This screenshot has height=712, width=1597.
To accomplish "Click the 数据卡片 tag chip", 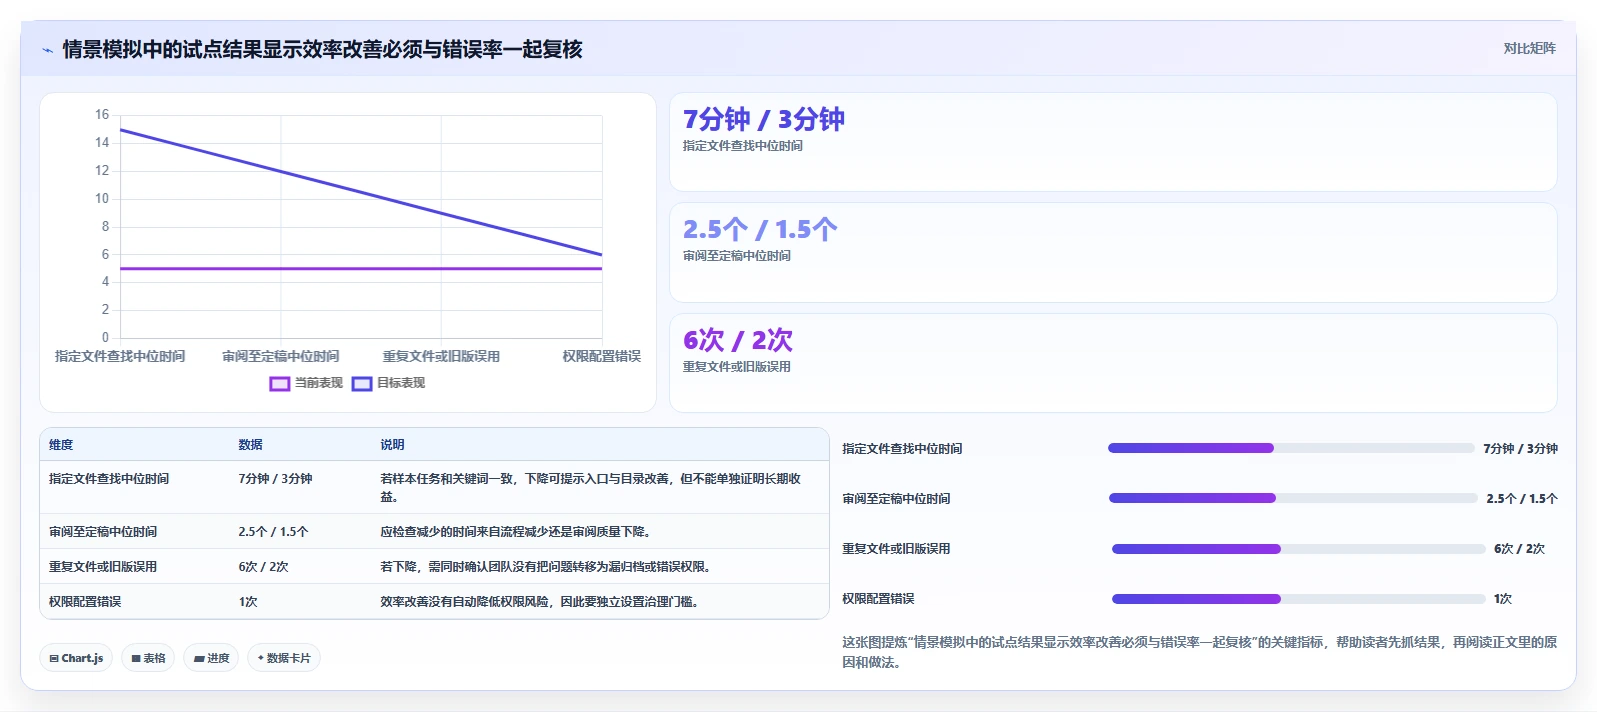I will [284, 658].
